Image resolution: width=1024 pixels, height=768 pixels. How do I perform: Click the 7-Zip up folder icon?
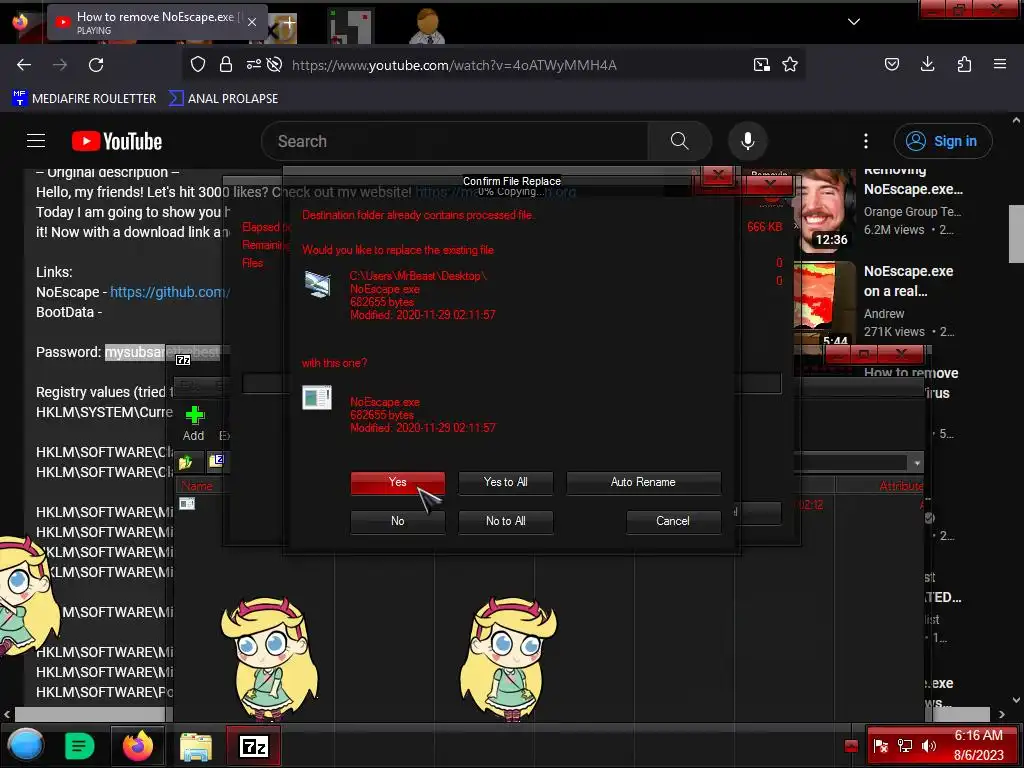point(186,462)
